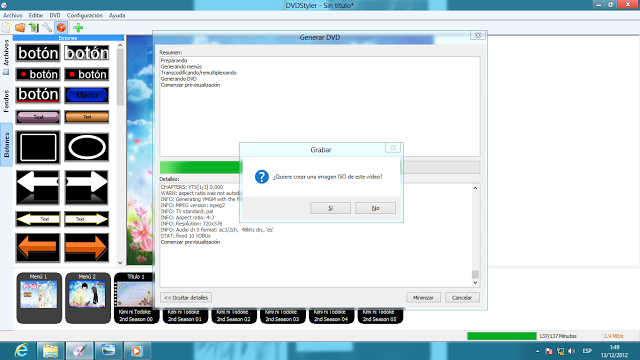Click the volume speaker tray icon

(x=572, y=351)
